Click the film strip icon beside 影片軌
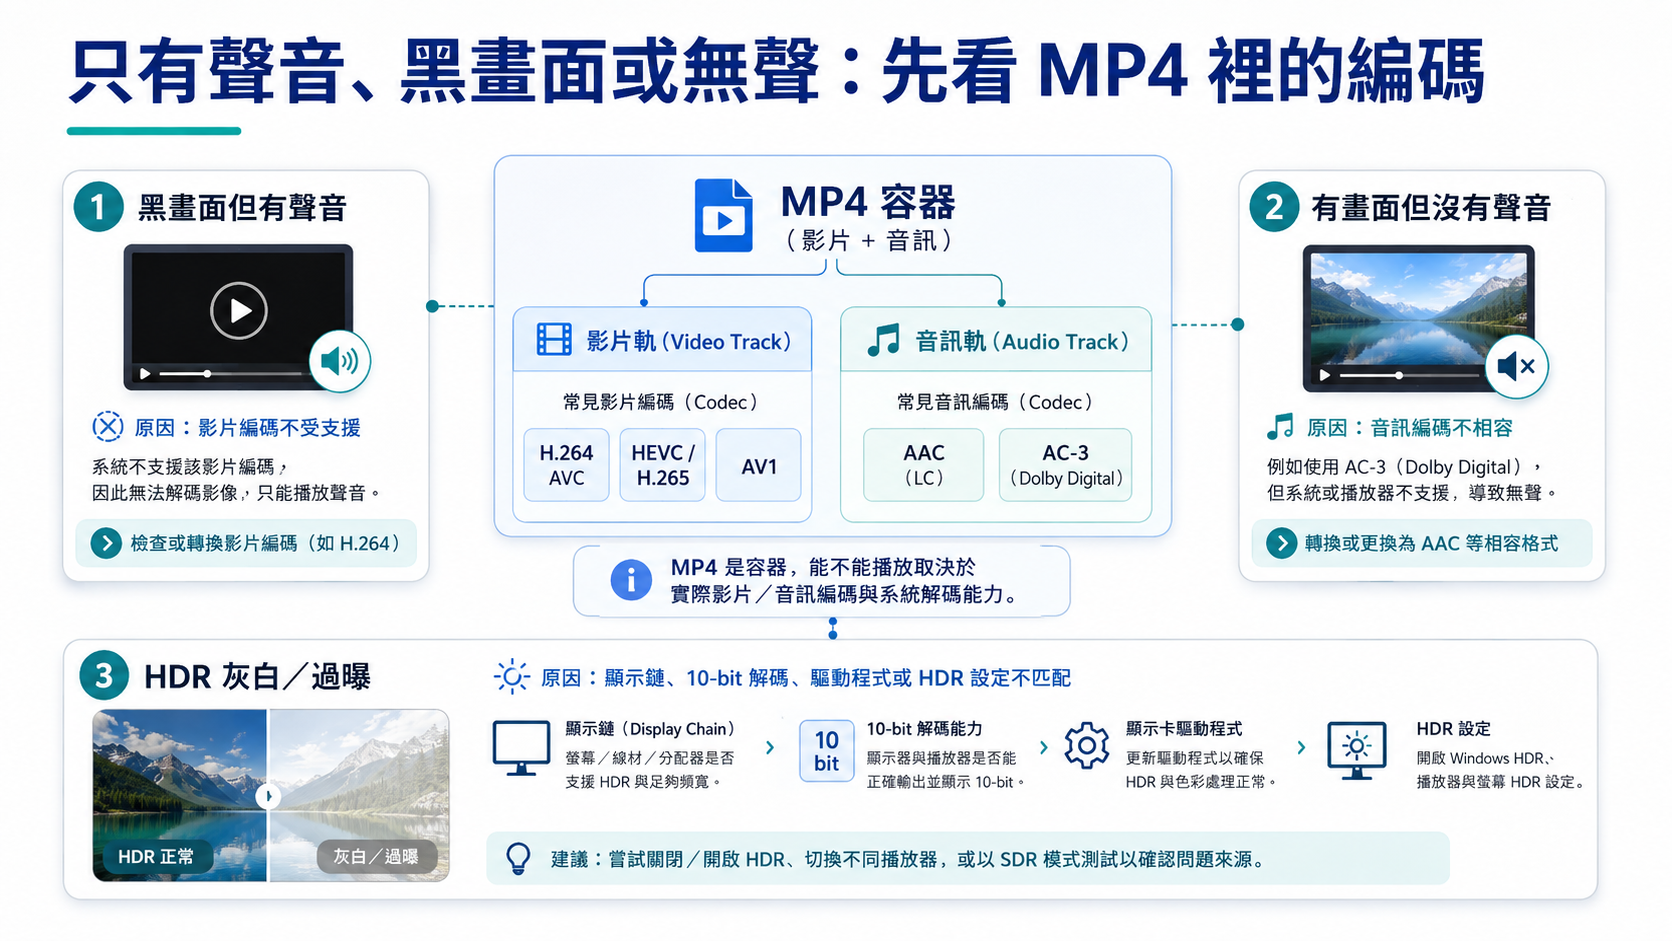 [x=554, y=340]
